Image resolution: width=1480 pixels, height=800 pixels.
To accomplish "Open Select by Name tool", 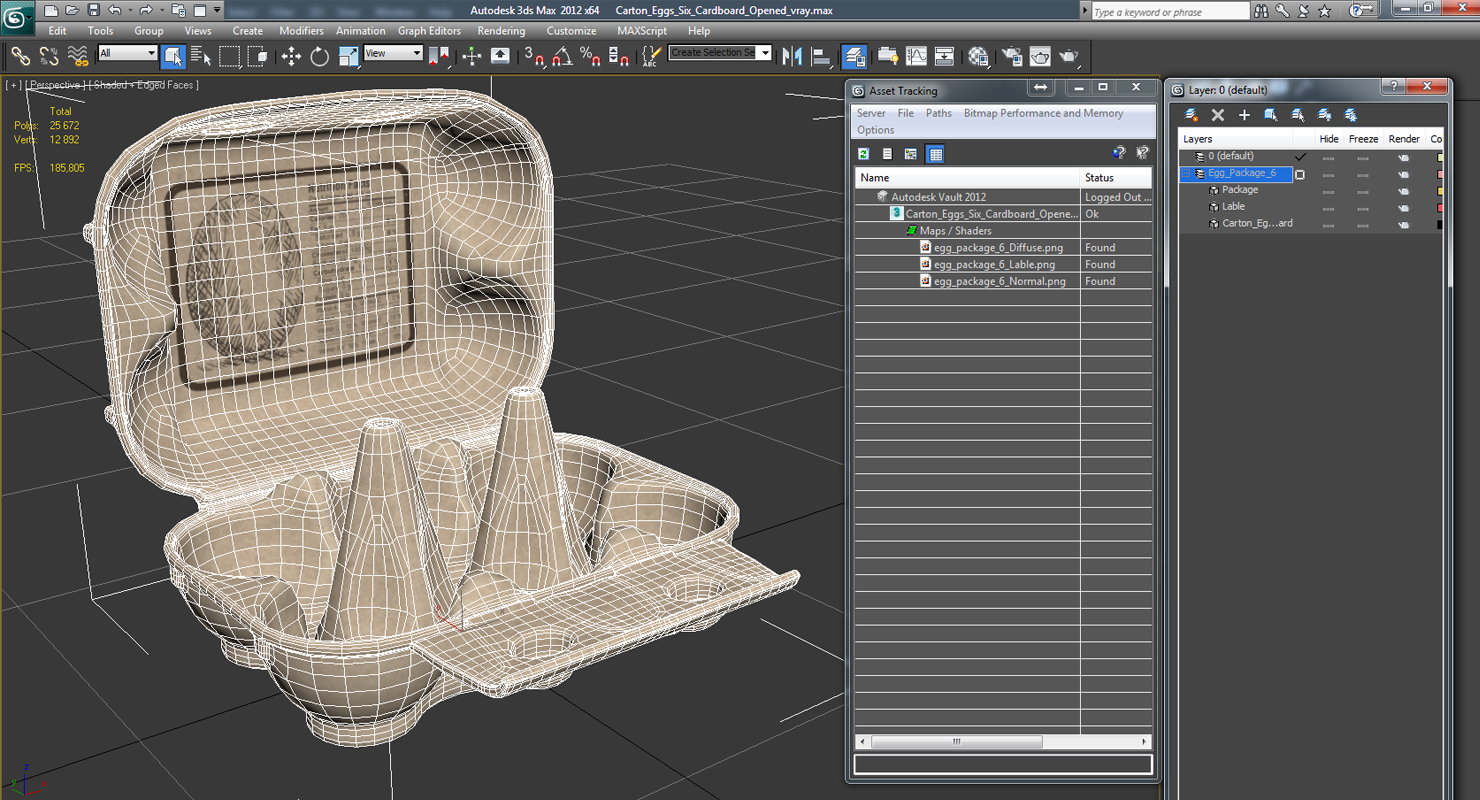I will click(x=201, y=56).
